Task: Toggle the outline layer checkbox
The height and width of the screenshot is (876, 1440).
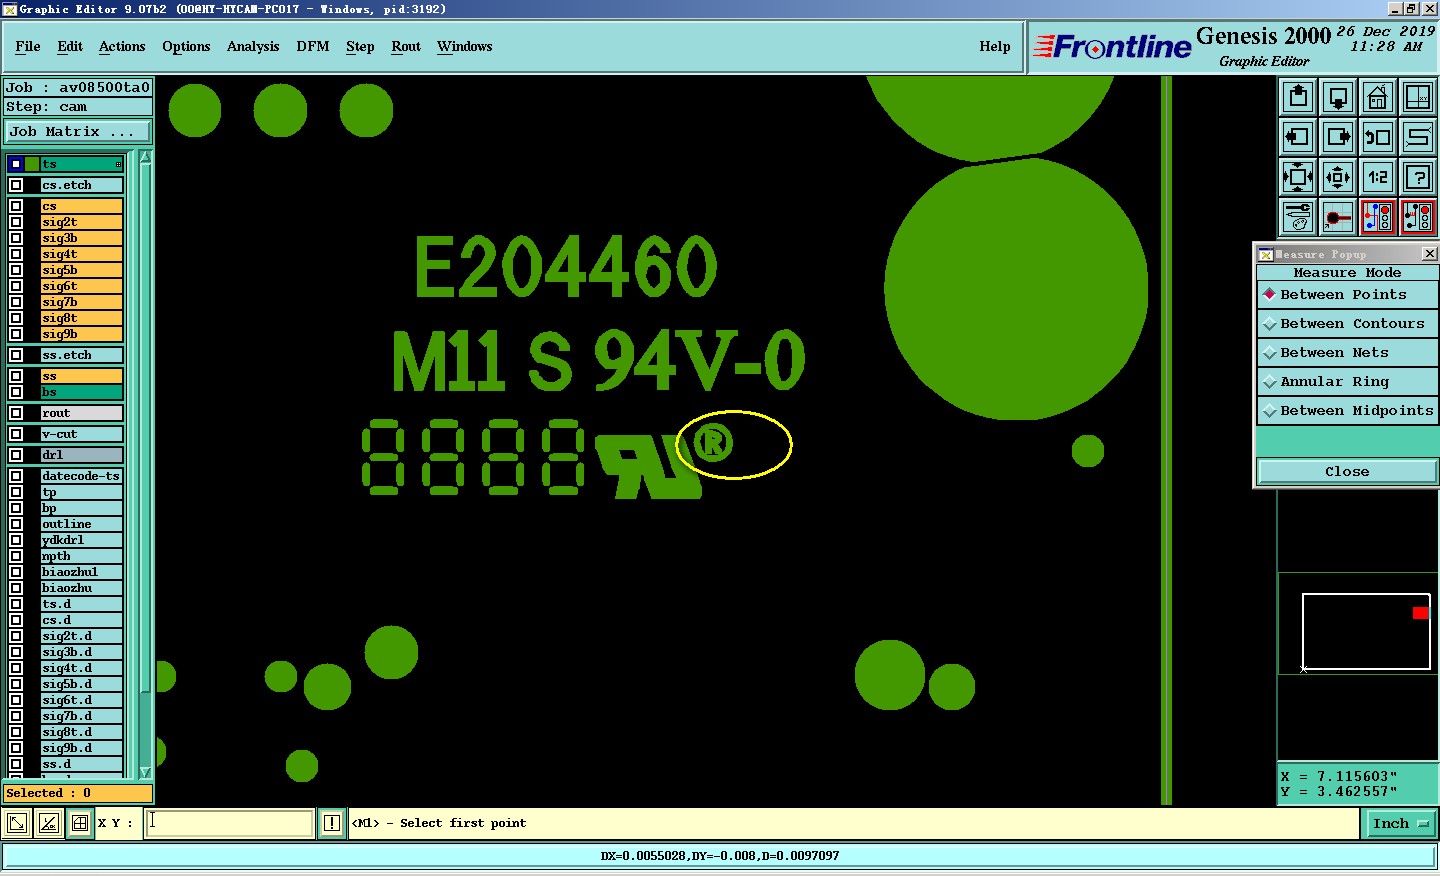Action: (x=16, y=524)
